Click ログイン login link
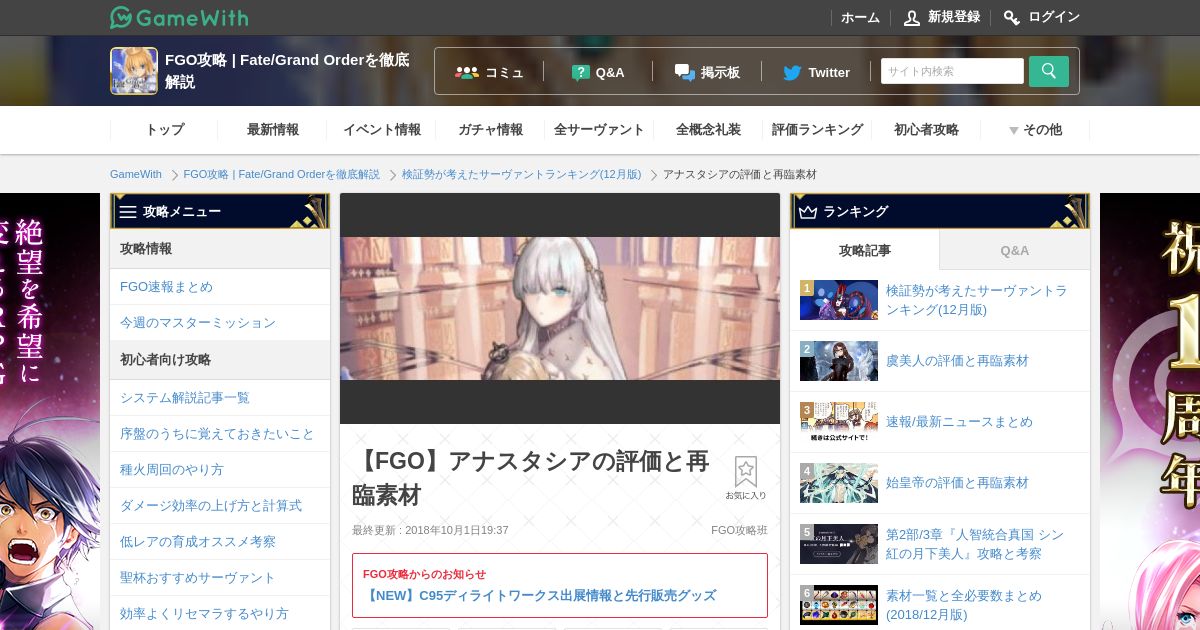This screenshot has width=1200, height=630. click(1042, 17)
